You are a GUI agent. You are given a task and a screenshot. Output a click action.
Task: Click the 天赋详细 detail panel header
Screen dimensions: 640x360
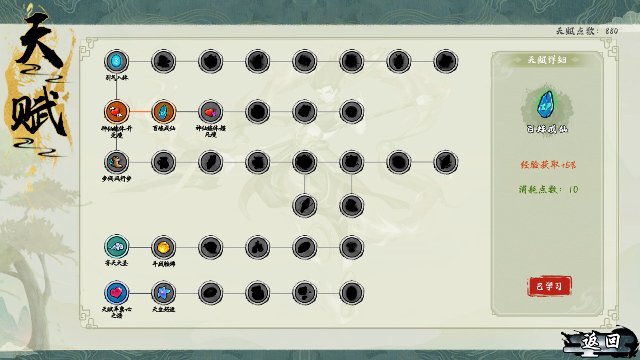point(547,60)
